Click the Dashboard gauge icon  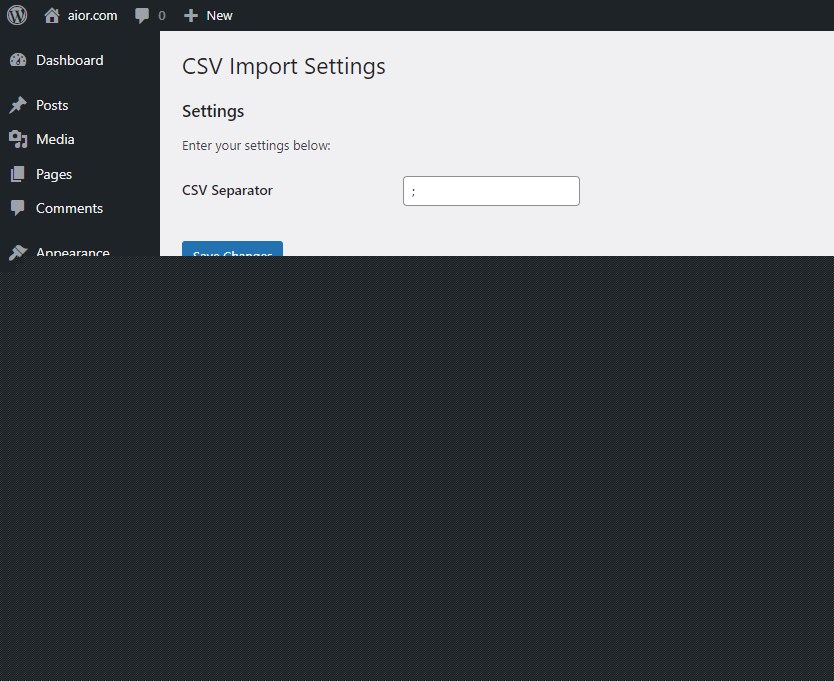(18, 60)
